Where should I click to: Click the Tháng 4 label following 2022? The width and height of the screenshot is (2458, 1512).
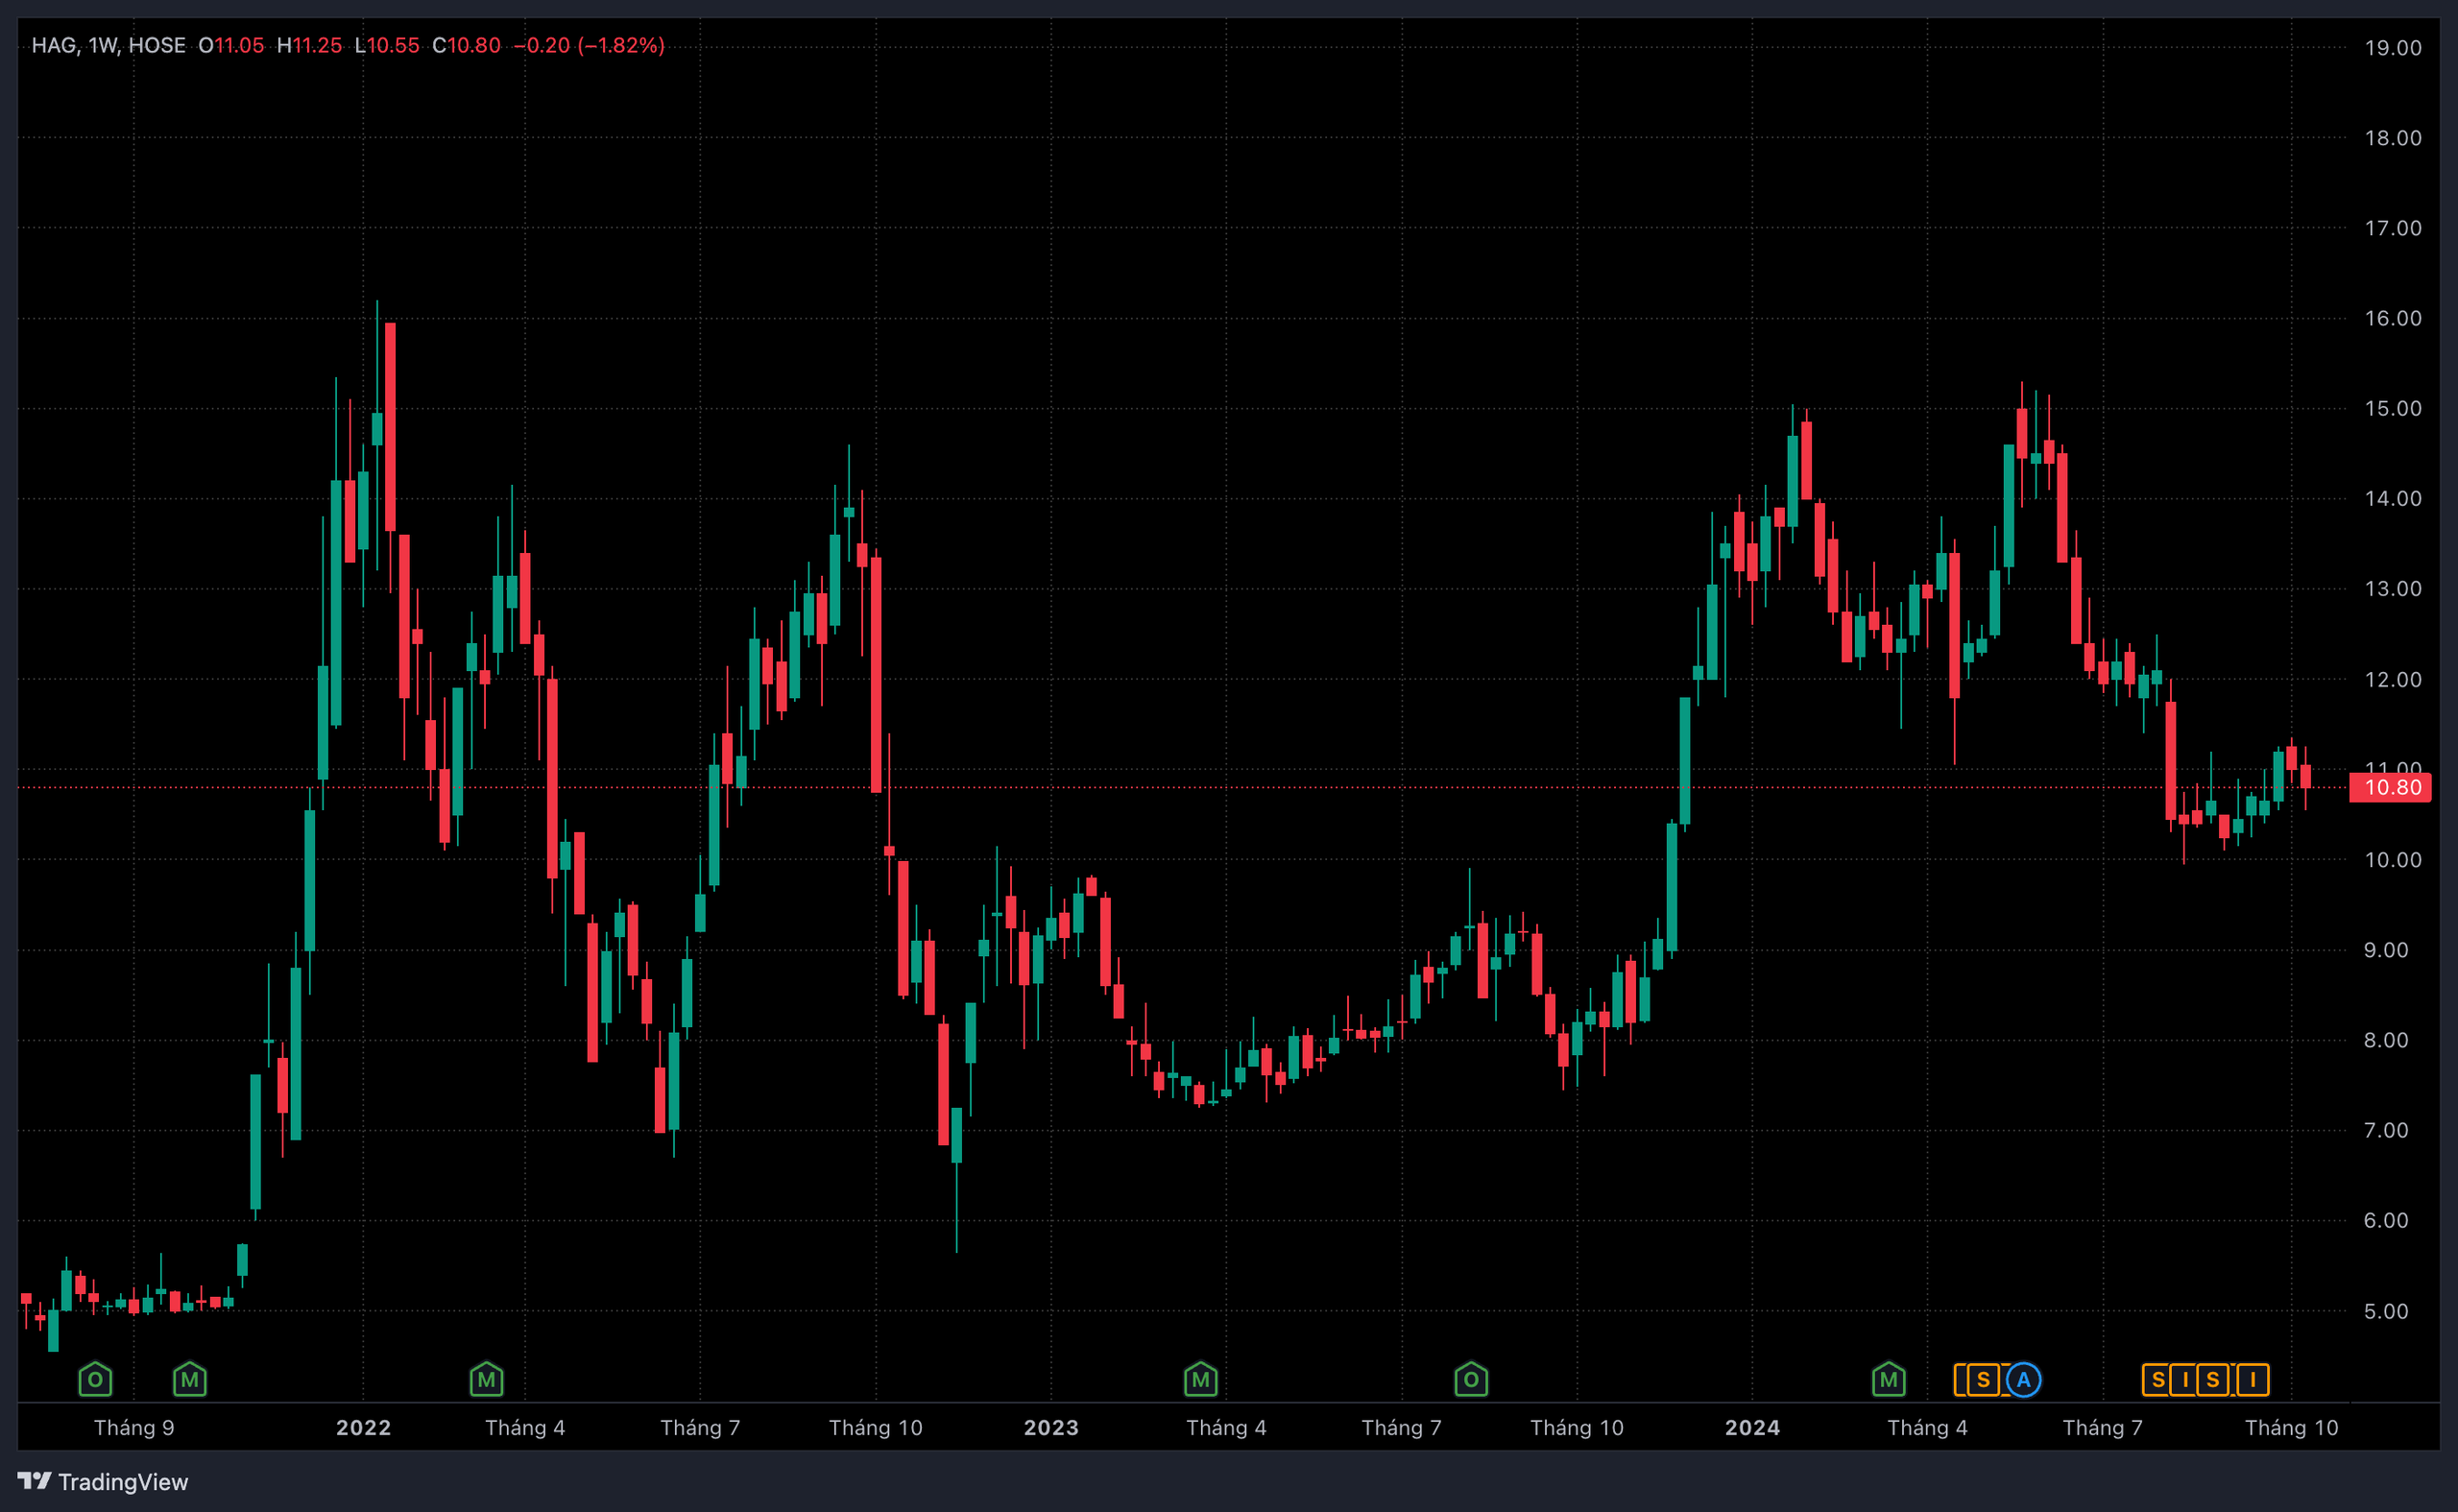(x=525, y=1428)
